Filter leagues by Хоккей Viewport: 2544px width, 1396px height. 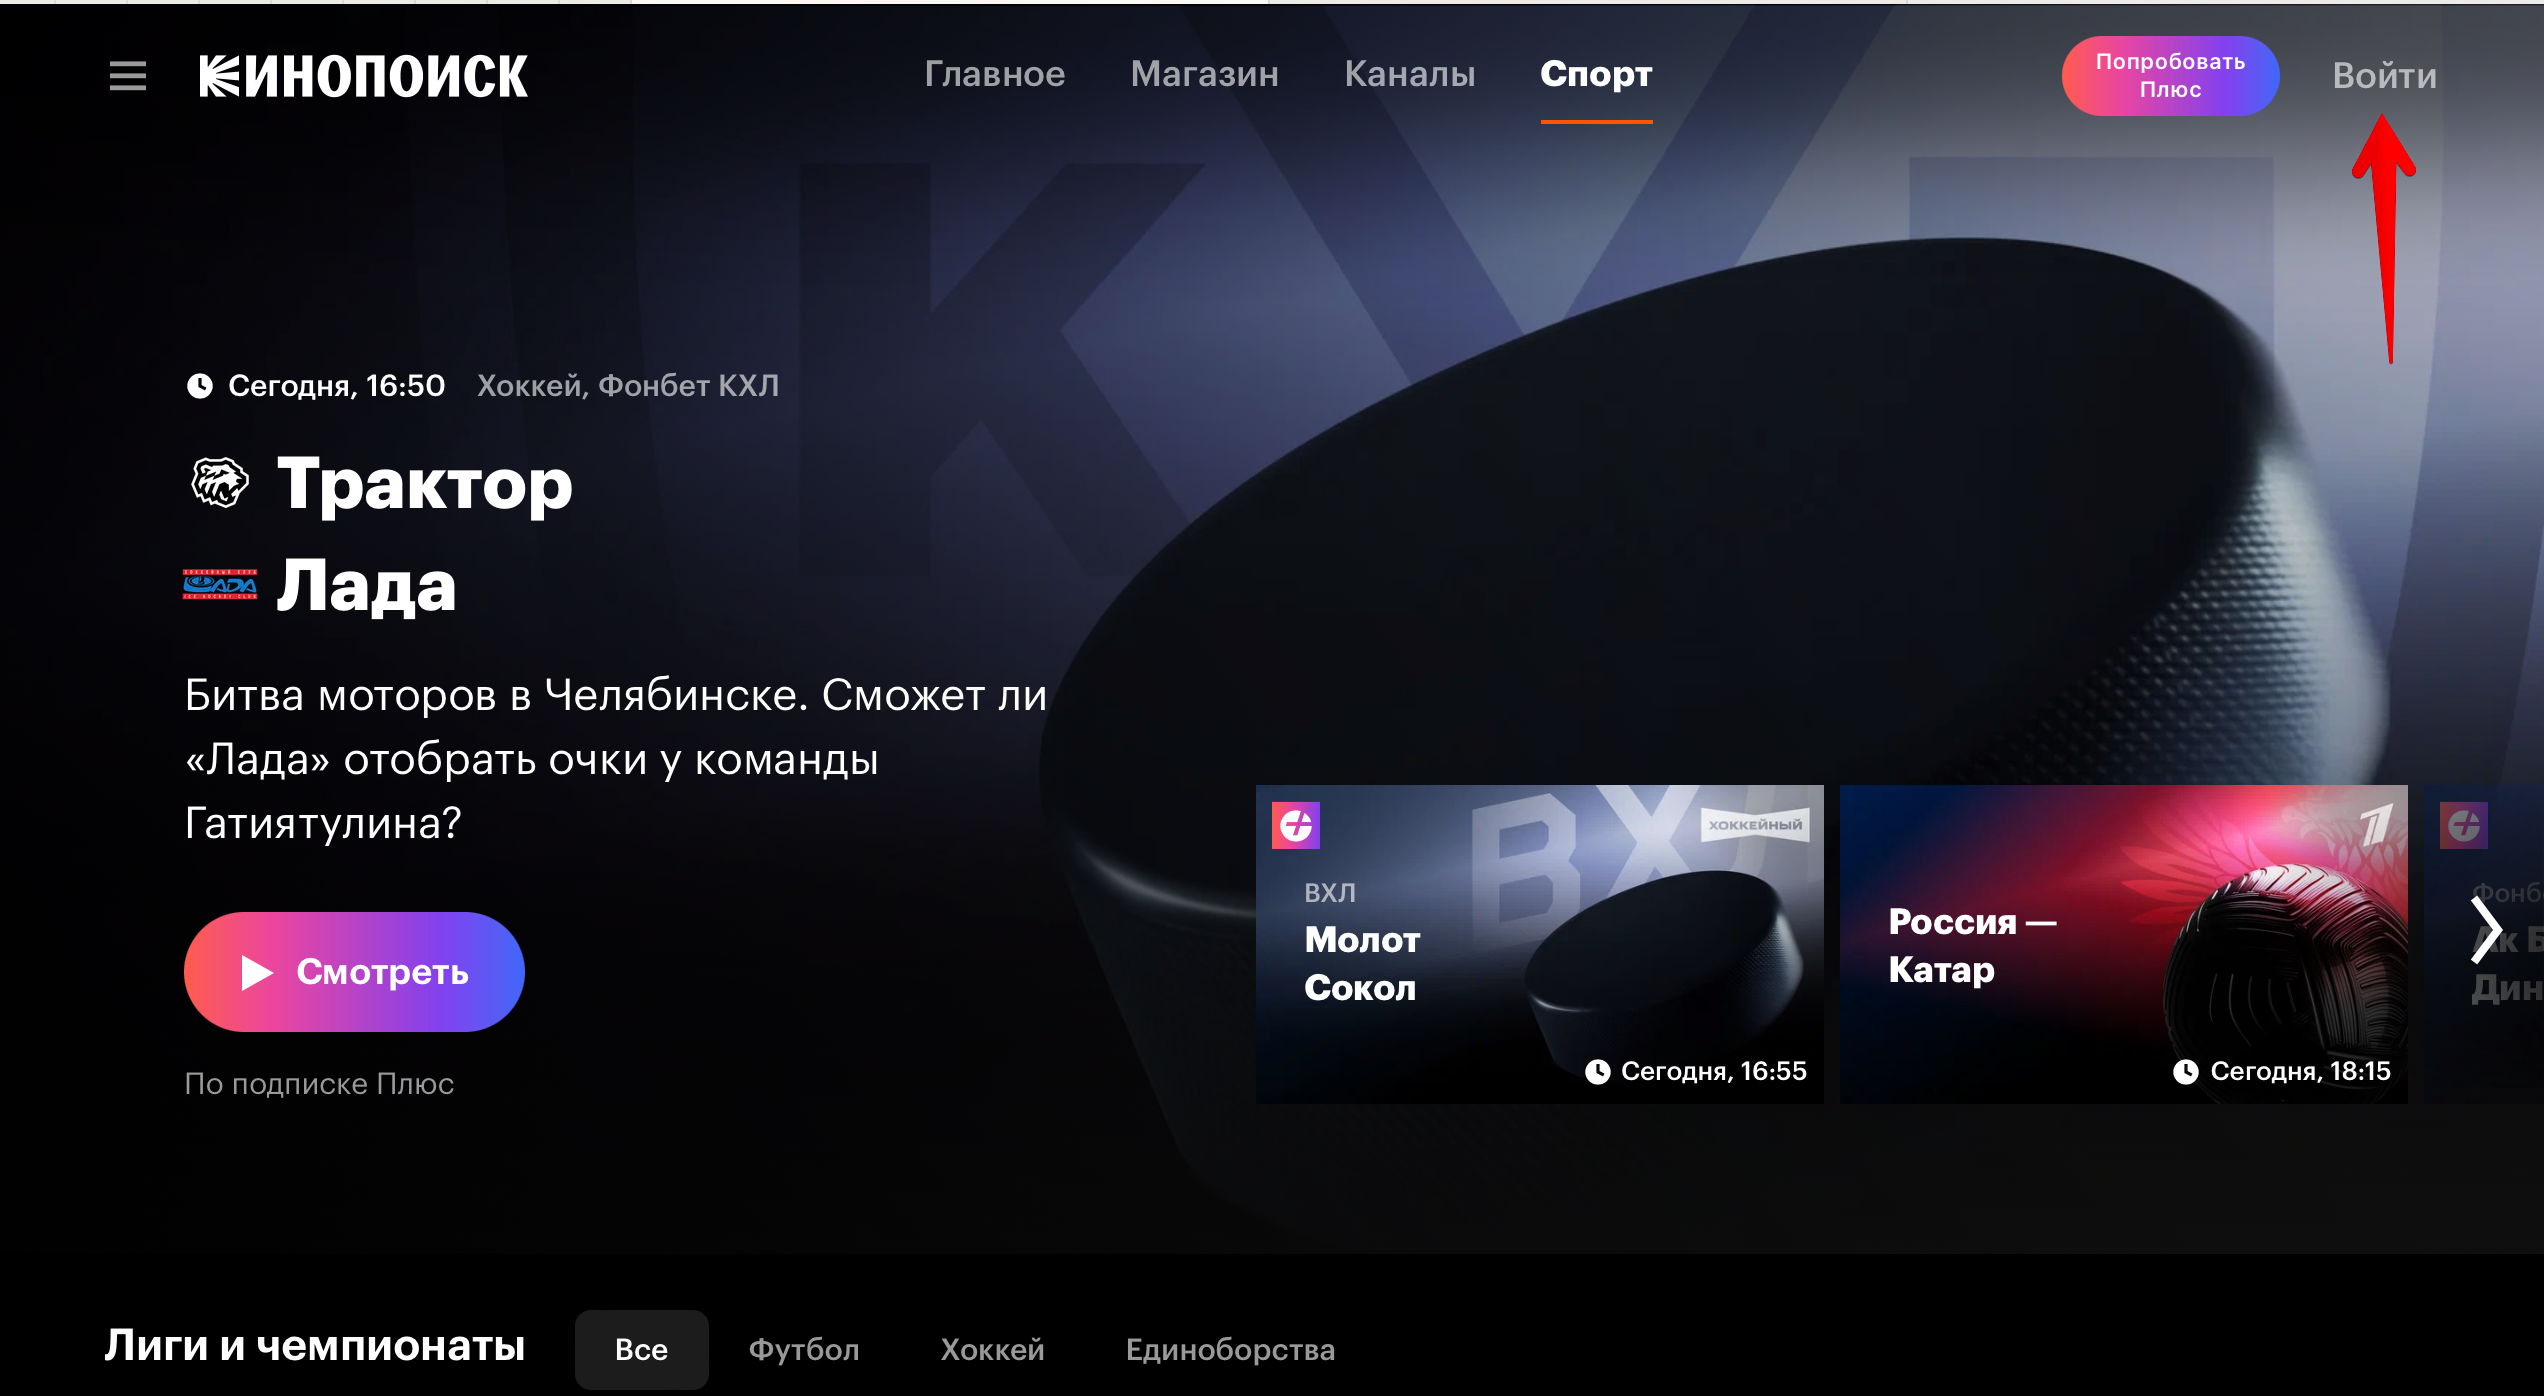tap(992, 1349)
